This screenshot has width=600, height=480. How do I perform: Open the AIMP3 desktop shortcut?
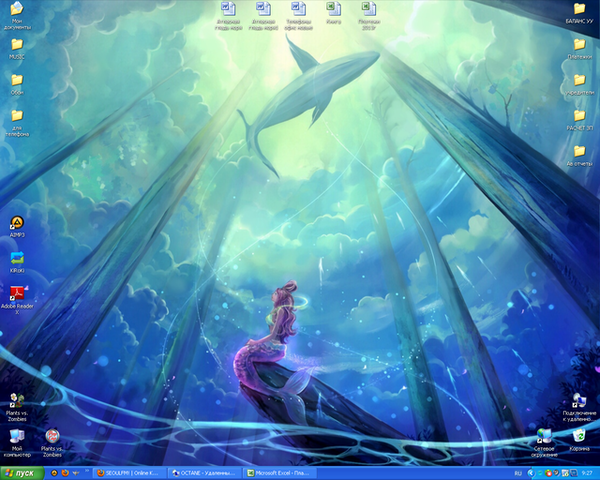17,222
